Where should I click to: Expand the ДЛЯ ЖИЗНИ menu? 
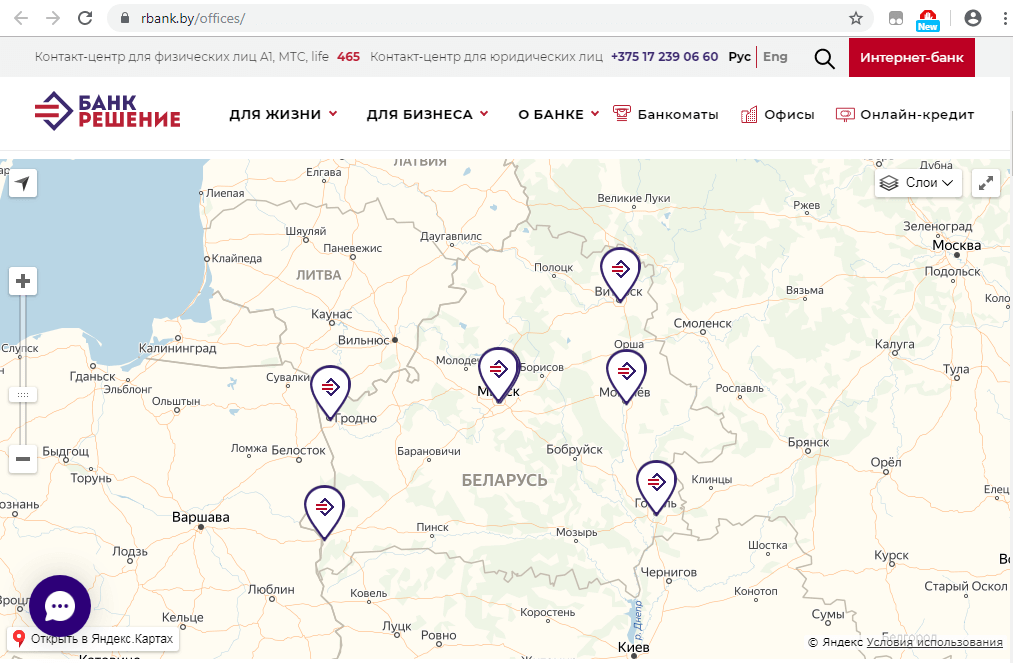pos(283,114)
